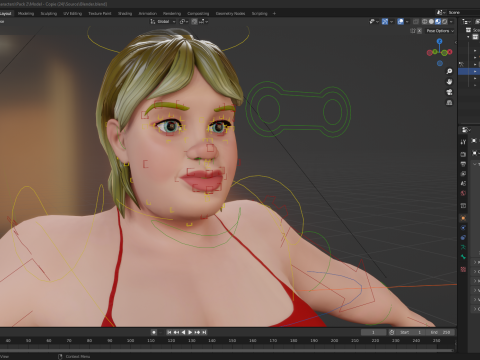480x360 pixels.
Task: Open the Global transform orientation dropdown
Action: (x=163, y=21)
